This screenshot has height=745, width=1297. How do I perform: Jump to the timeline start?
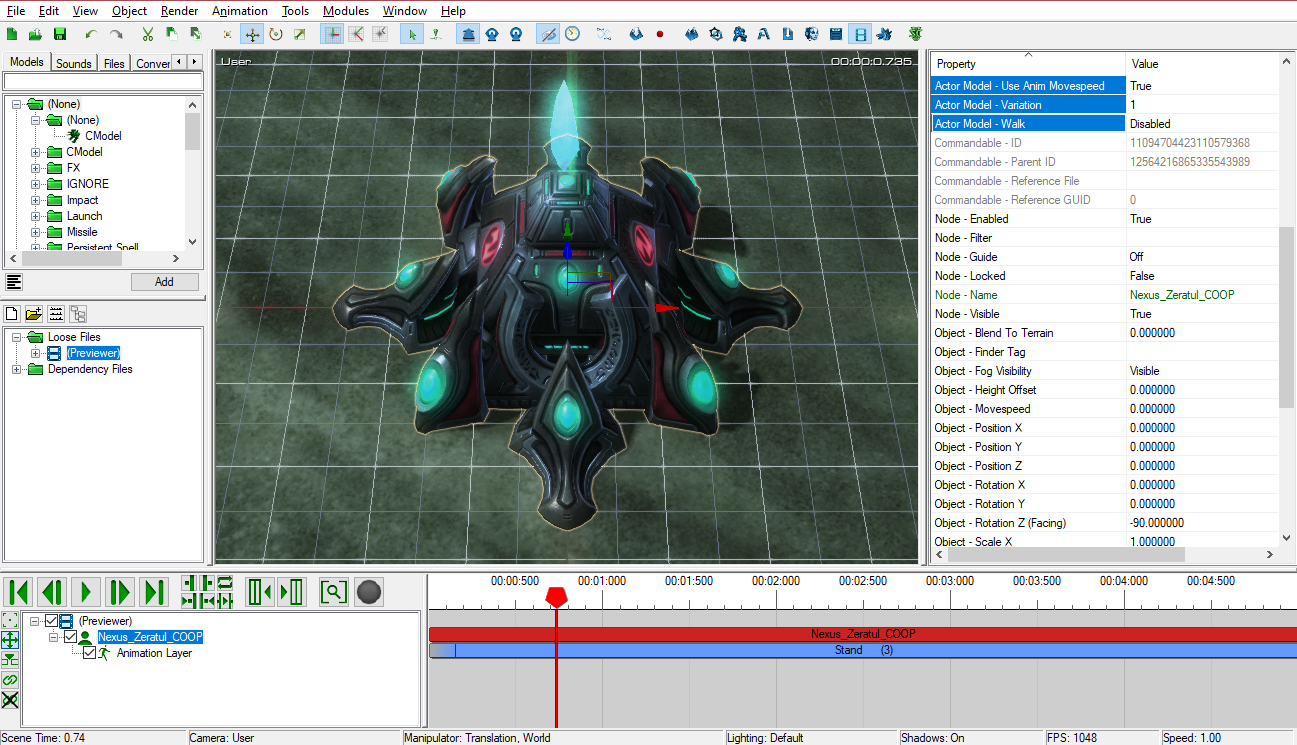tap(19, 592)
